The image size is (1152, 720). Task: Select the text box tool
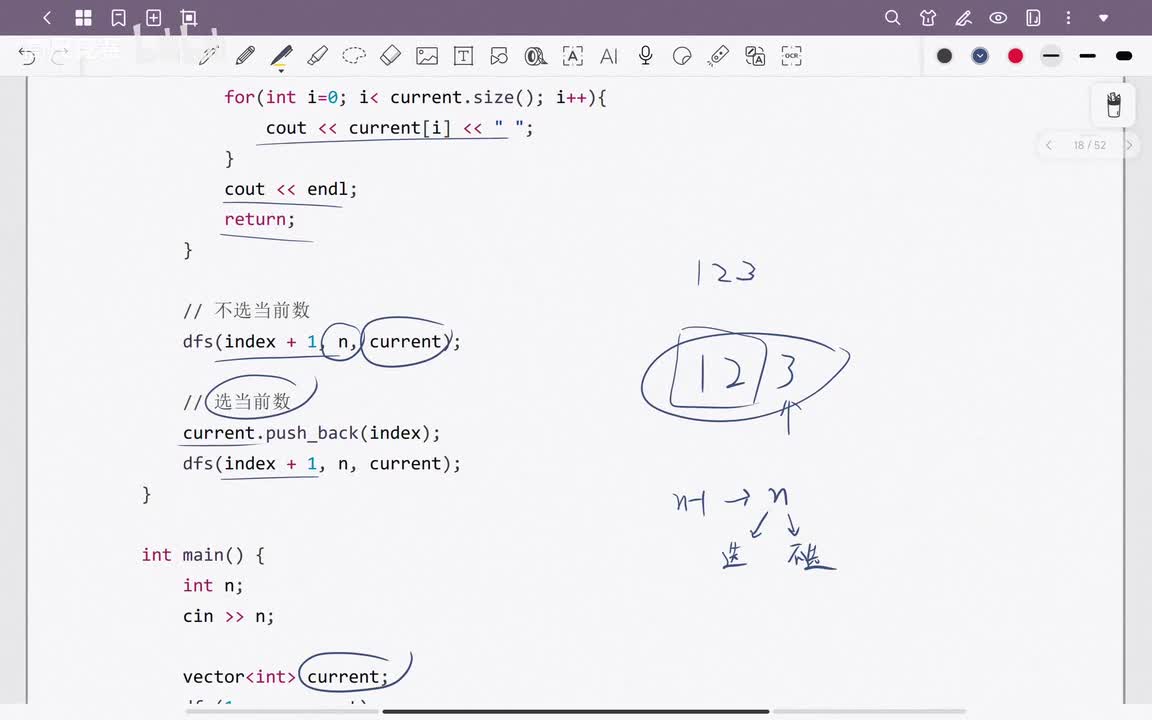[x=463, y=56]
